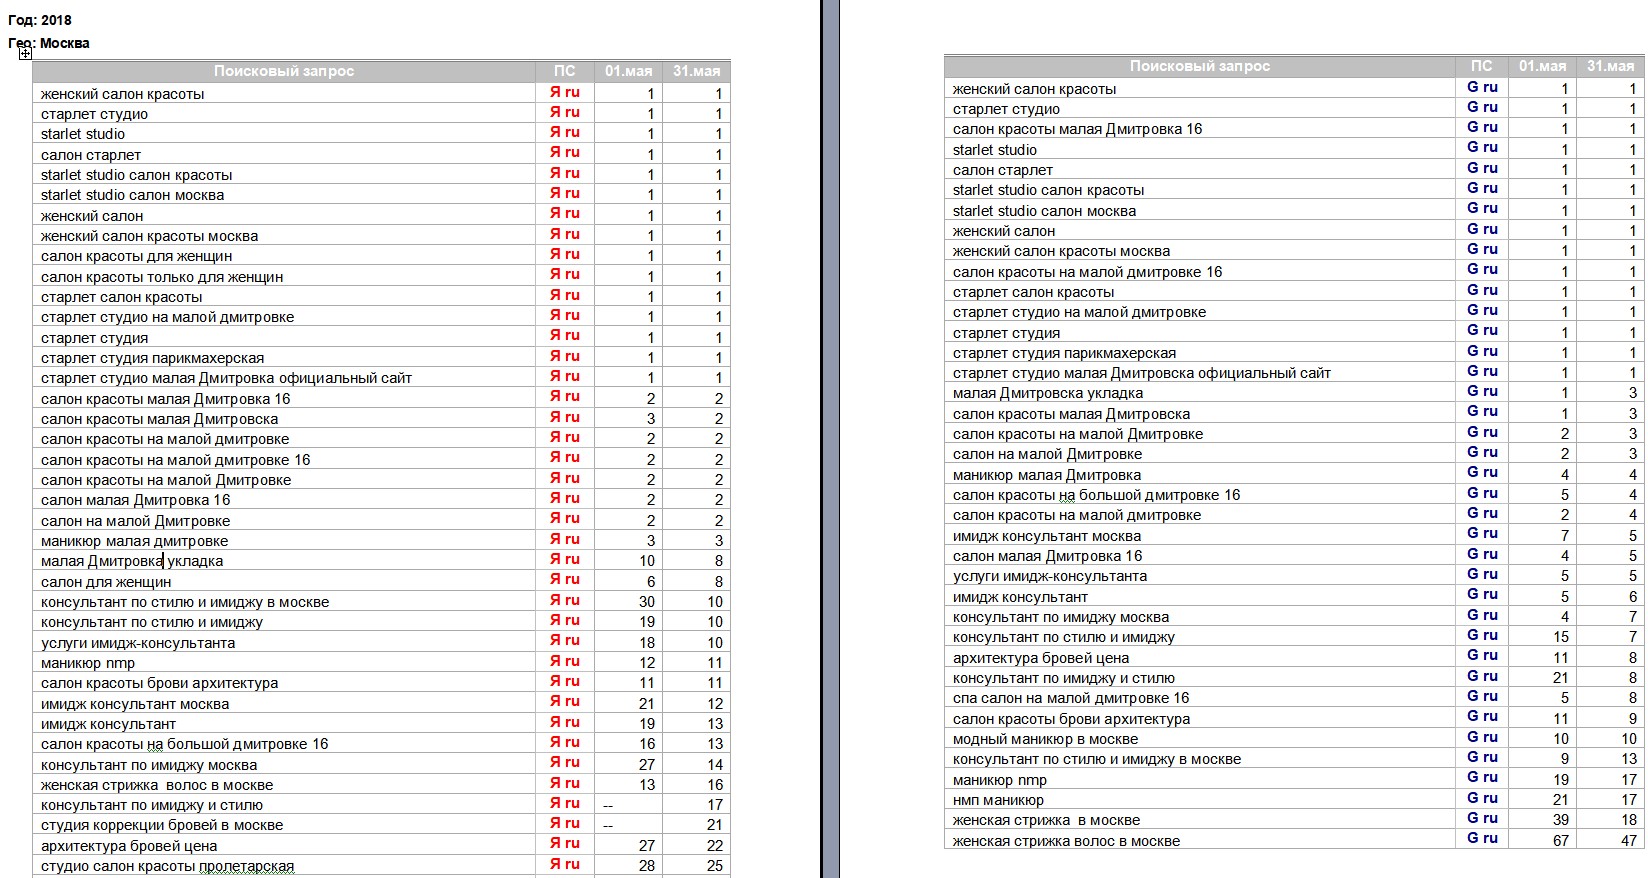Screen dimensions: 1648x878
Task: Click '--' in the Я ru 'консультант по имиджу и стилю' row
Action: click(x=608, y=805)
